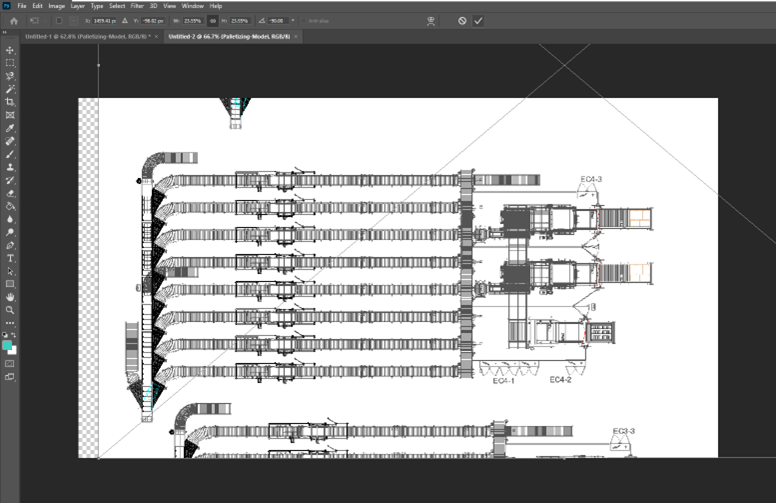Toggle Quick Mask mode

(10, 364)
